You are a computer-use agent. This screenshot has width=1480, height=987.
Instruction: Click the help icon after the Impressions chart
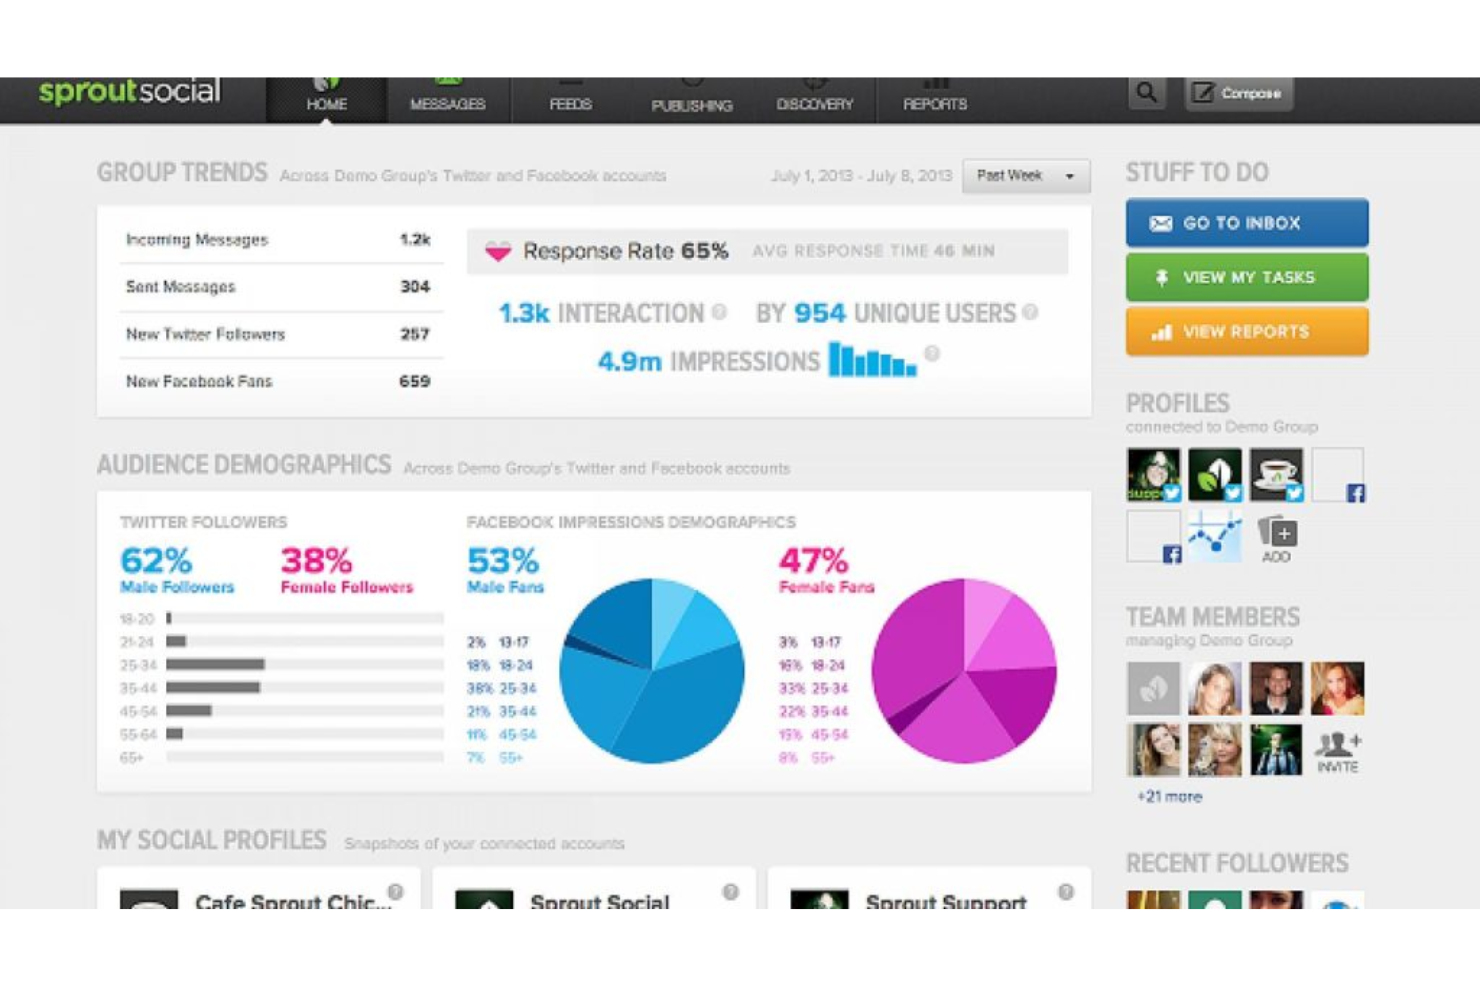[932, 353]
